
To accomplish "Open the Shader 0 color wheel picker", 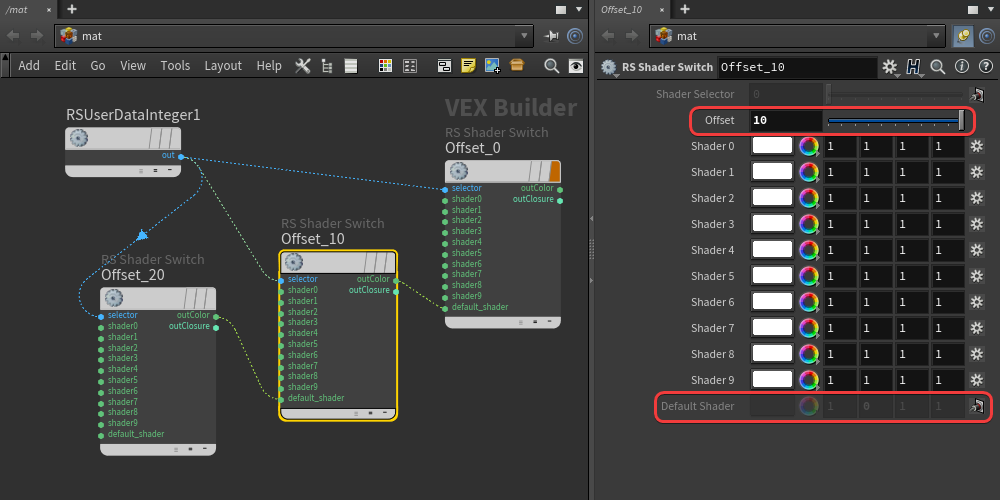I will point(809,147).
